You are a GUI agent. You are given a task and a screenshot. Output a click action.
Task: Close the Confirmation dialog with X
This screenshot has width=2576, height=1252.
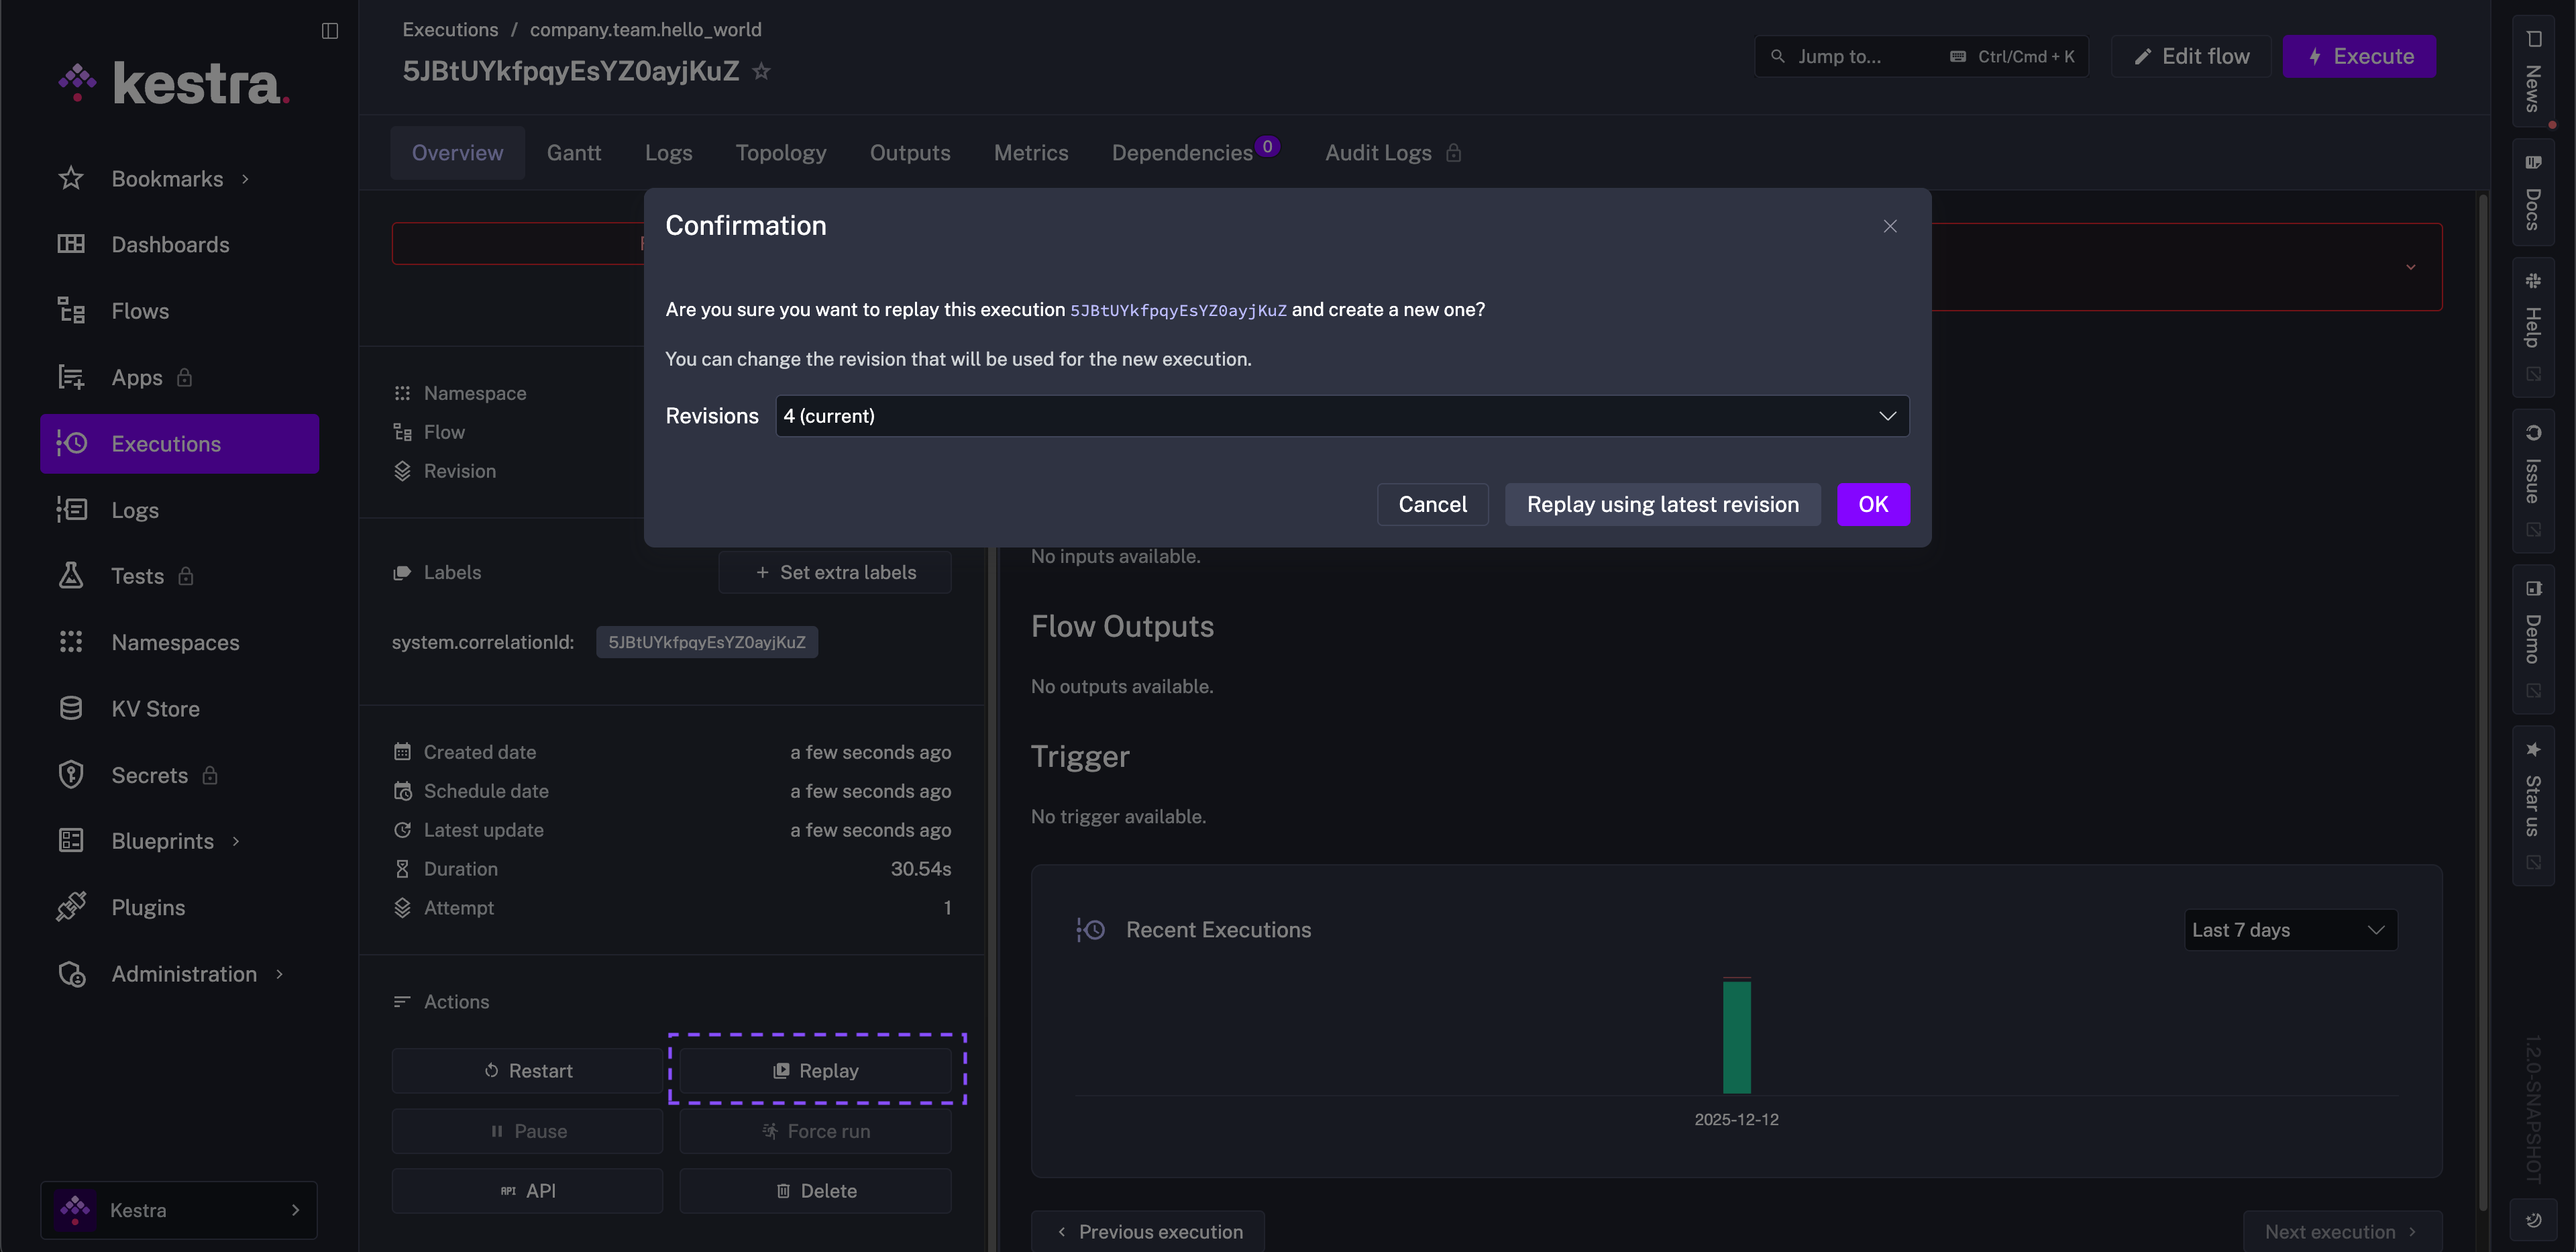coord(1889,226)
